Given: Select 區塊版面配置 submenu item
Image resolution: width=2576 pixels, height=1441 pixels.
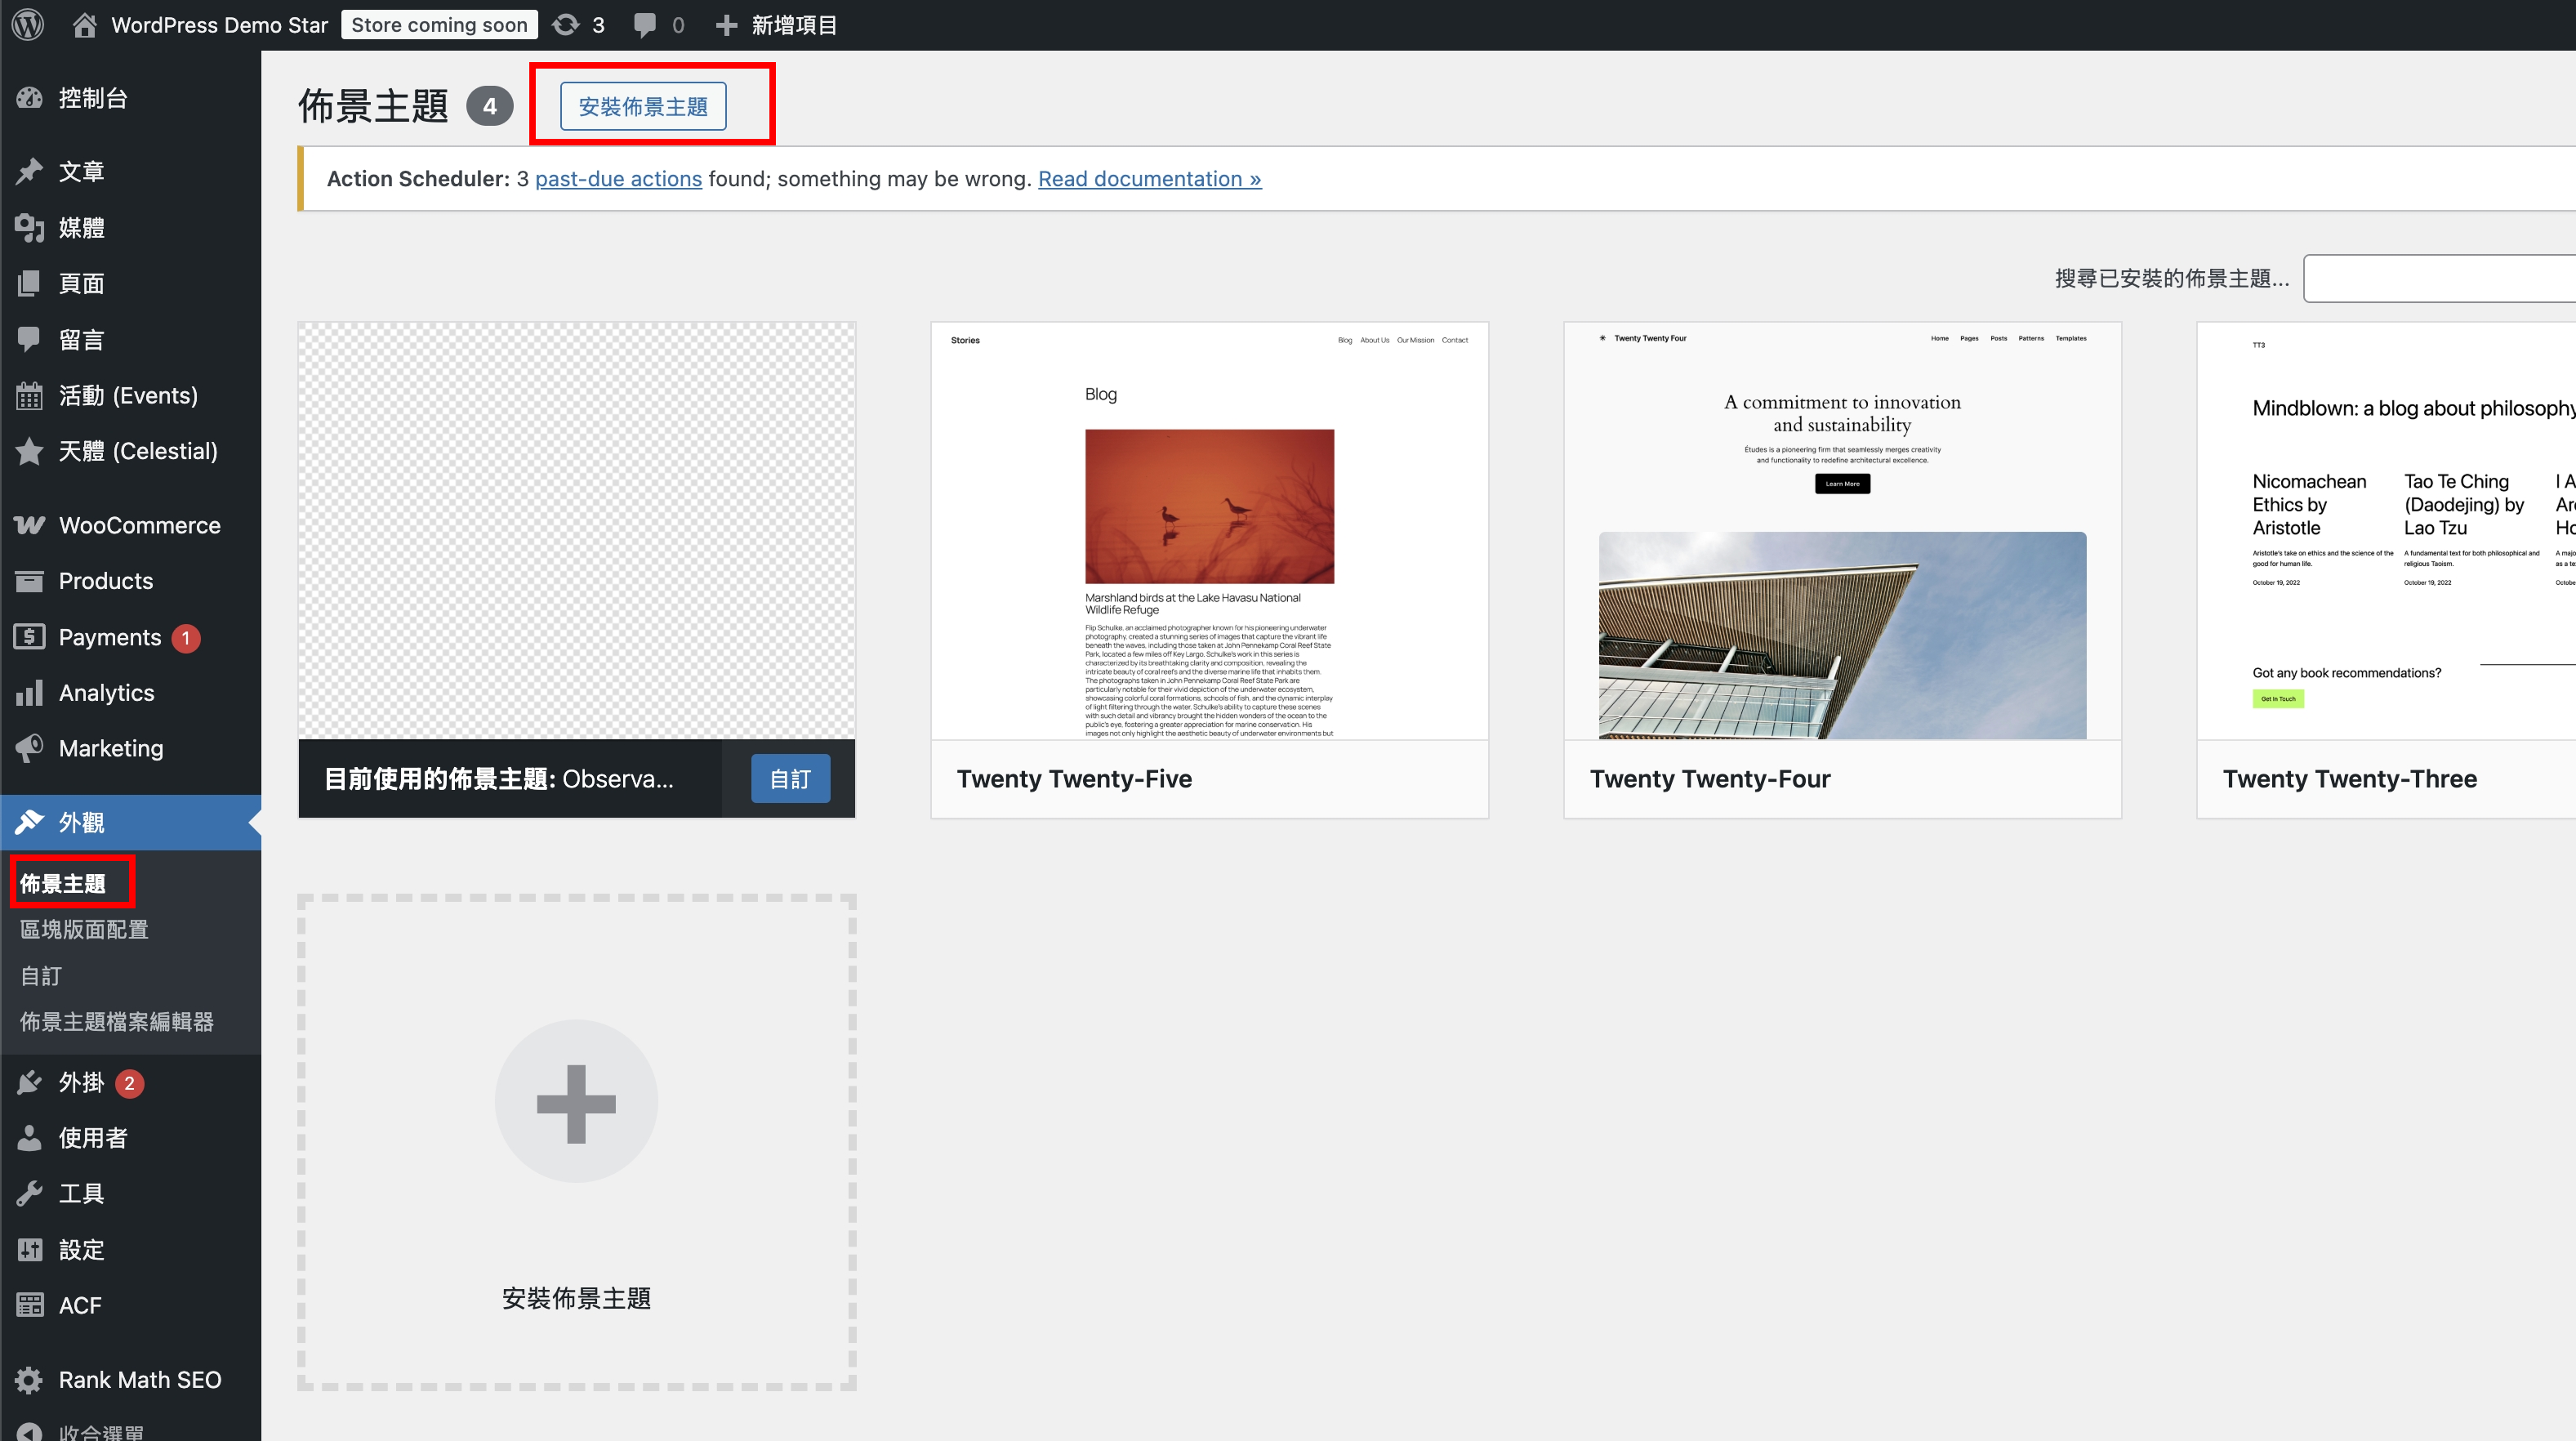Looking at the screenshot, I should click(84, 929).
